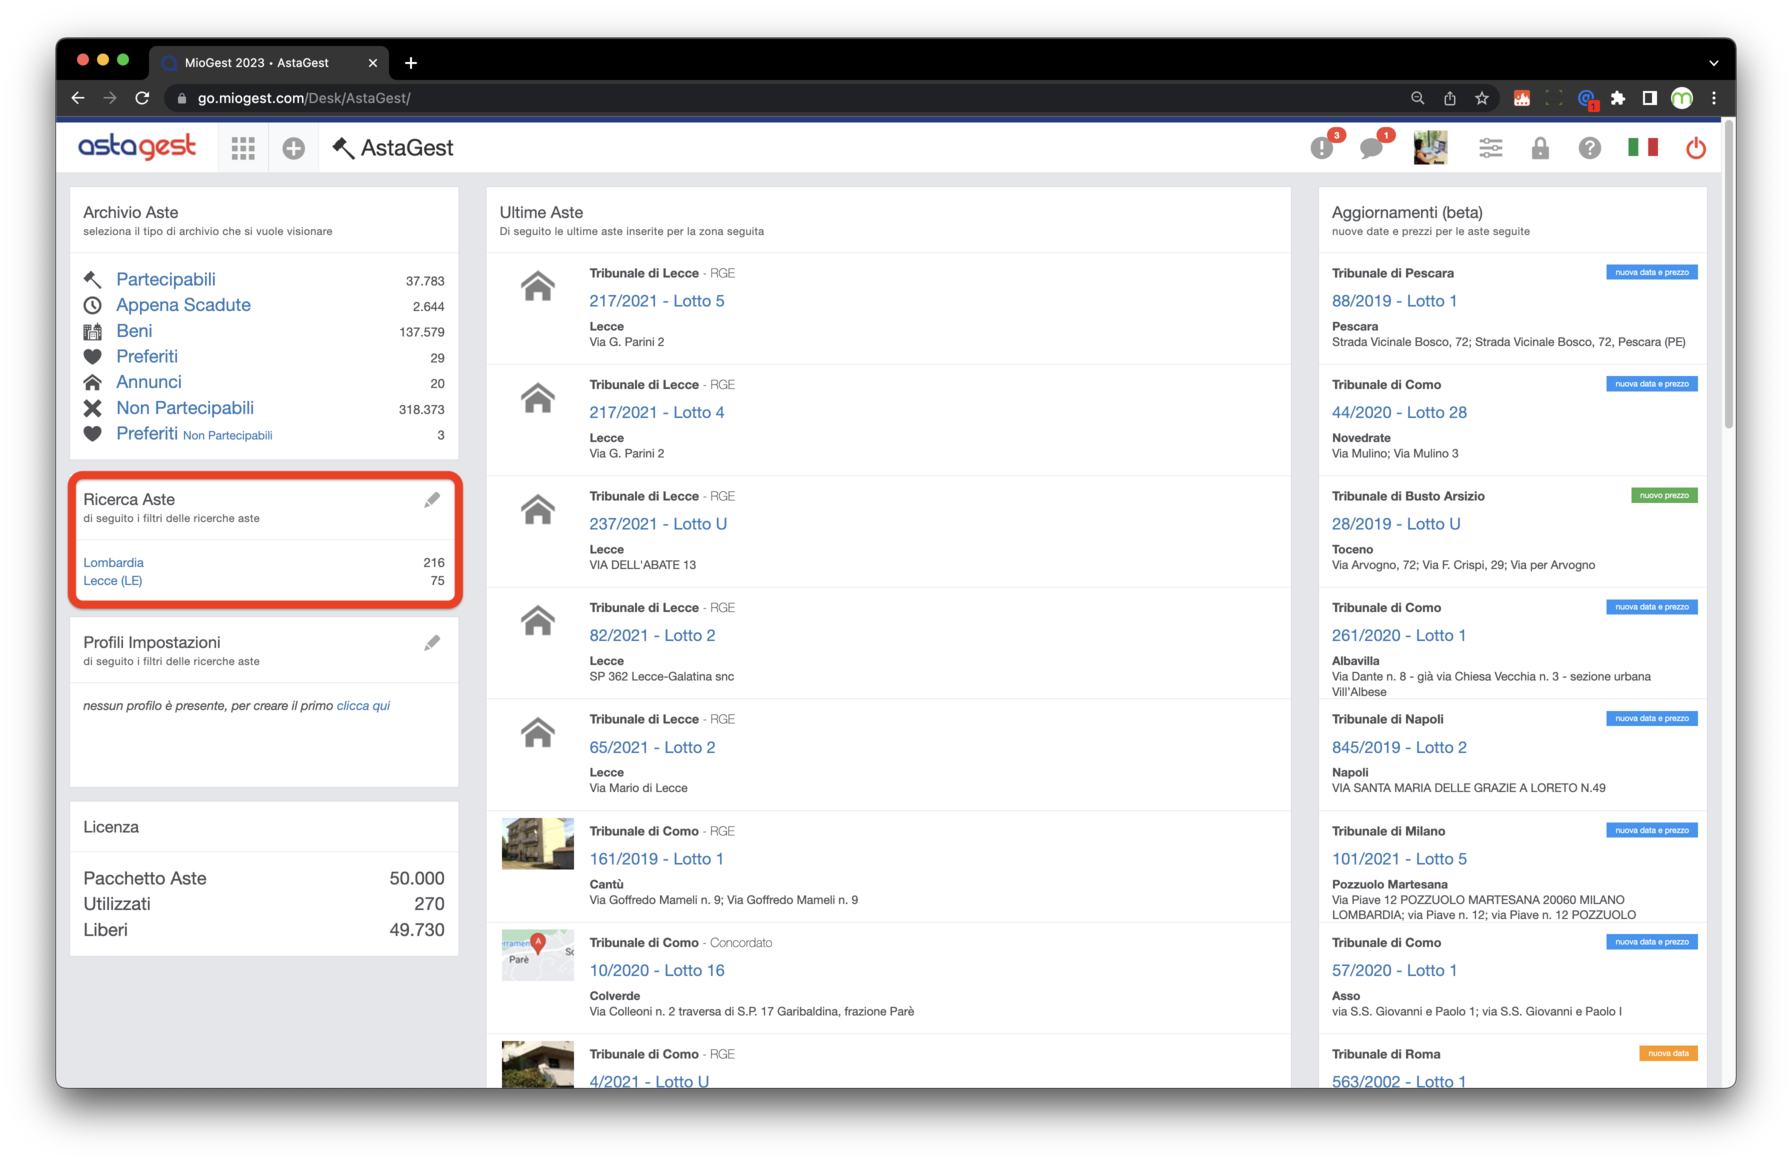Open update 261/2020 - Lotto 1
The image size is (1792, 1162).
coord(1399,635)
